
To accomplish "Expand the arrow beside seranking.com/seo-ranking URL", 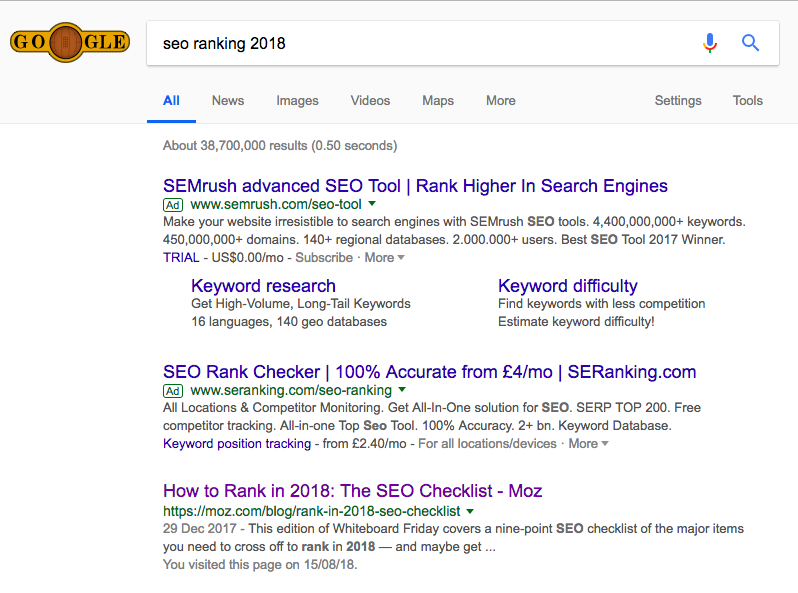I will pyautogui.click(x=402, y=390).
